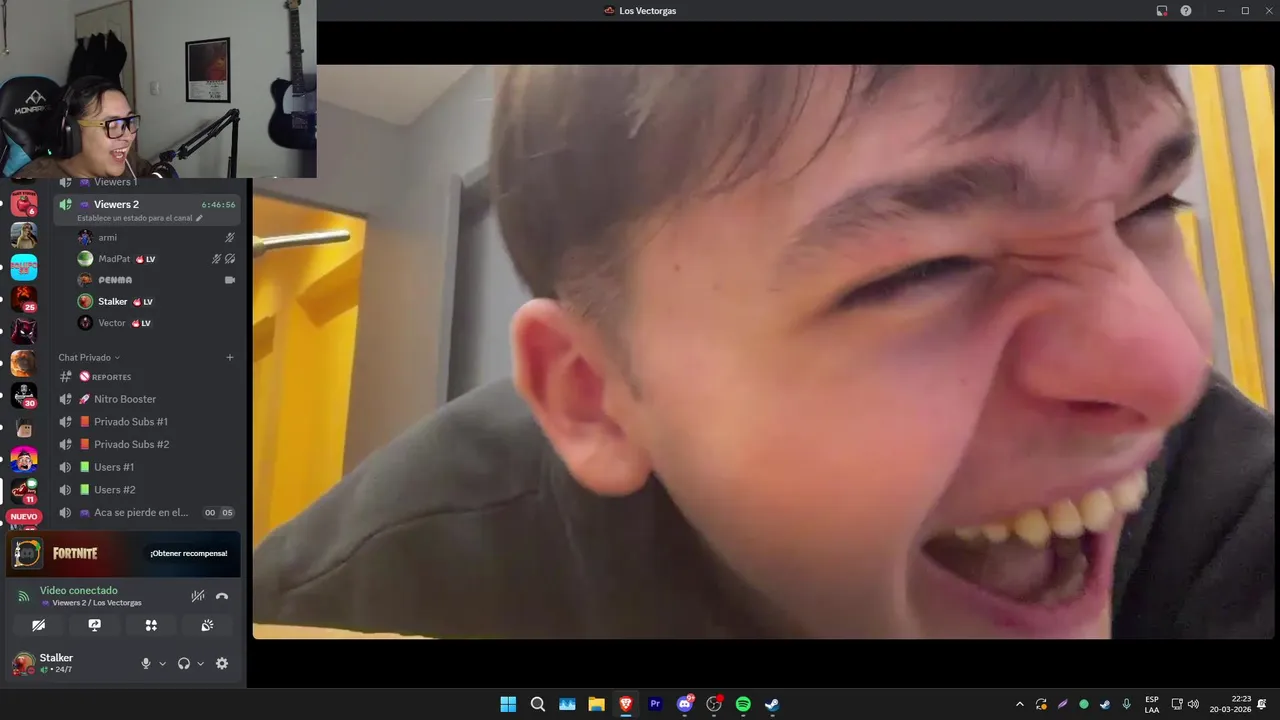Screen dimensions: 1280x720
Task: Open OBS Studio from taskbar
Action: coord(714,704)
